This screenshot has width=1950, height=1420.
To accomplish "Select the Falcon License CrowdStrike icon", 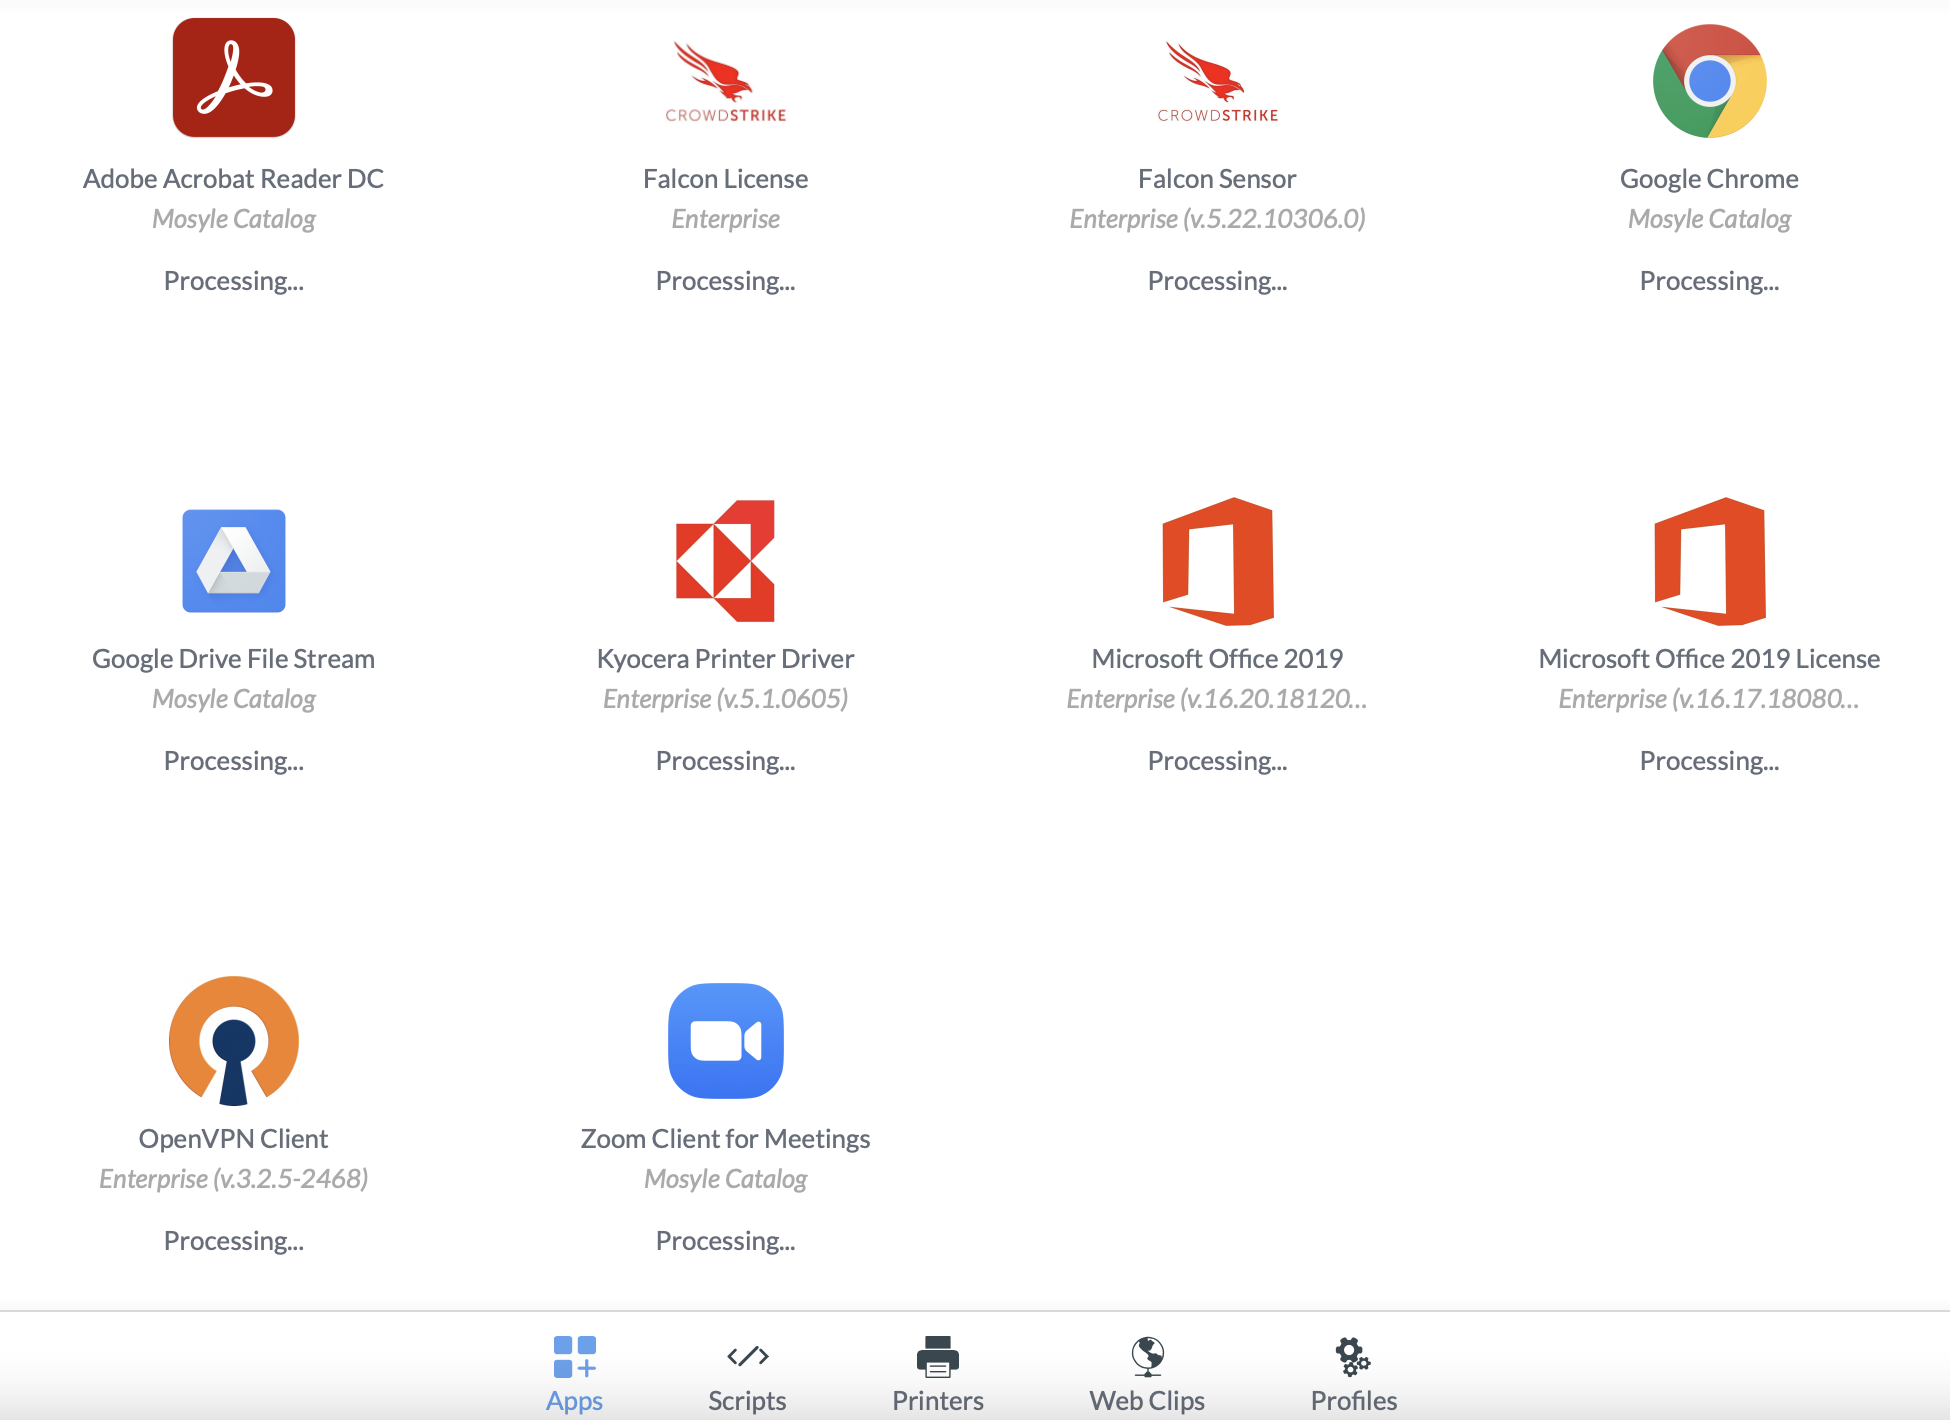I will click(x=726, y=82).
